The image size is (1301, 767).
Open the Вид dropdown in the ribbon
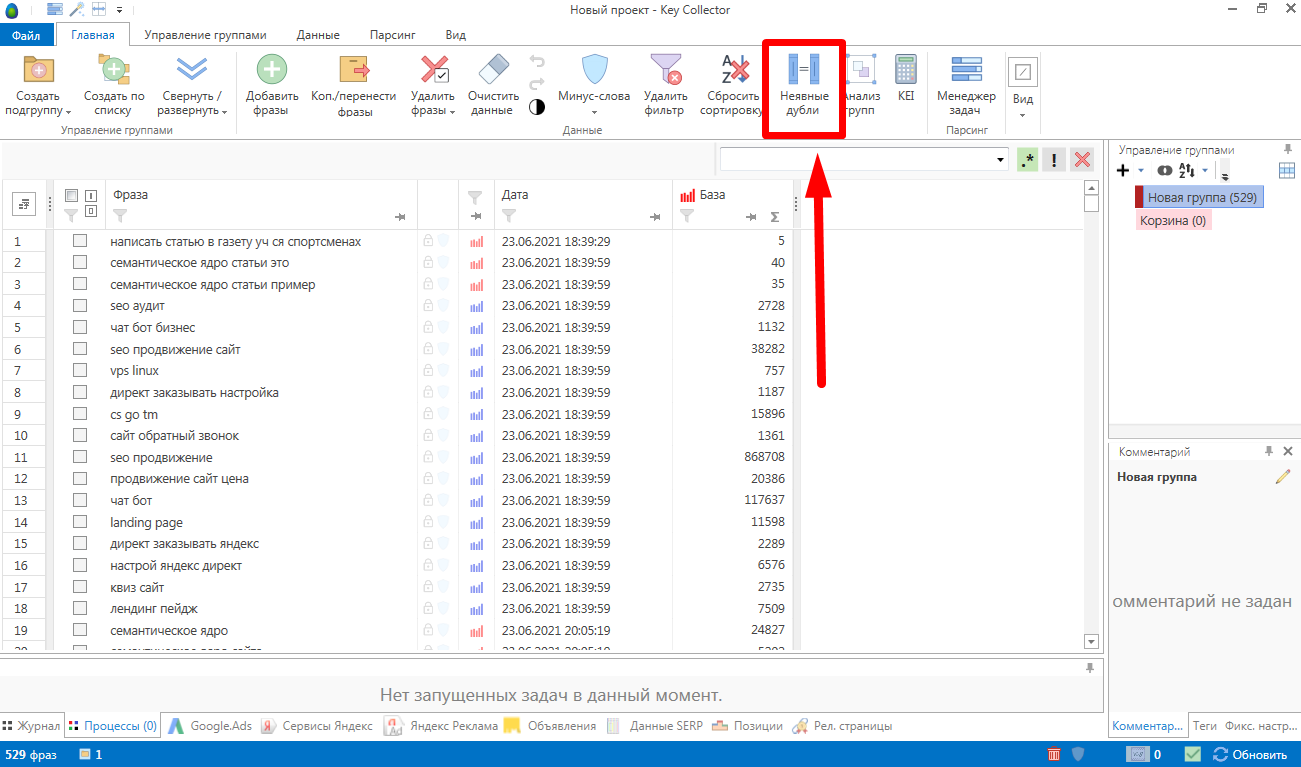coord(1022,114)
